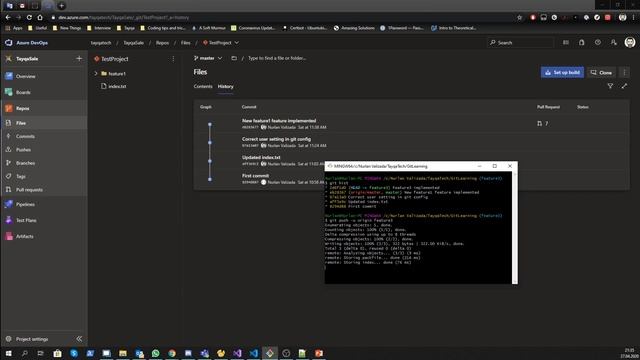Click the Files breadcrumb
The image size is (640, 360).
click(185, 42)
